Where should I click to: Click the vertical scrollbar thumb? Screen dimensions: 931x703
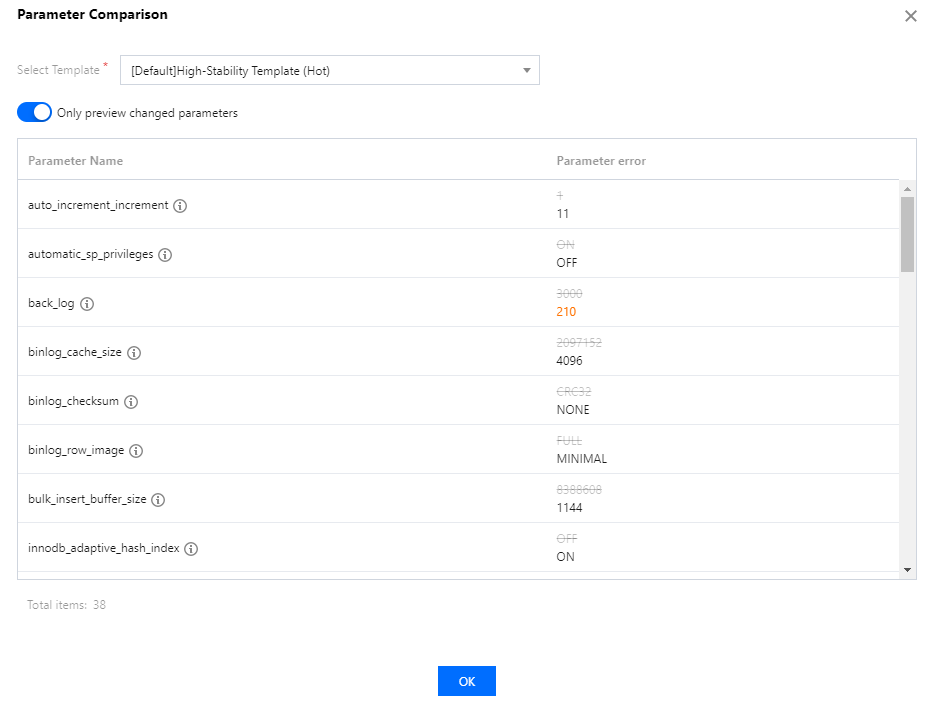click(907, 234)
